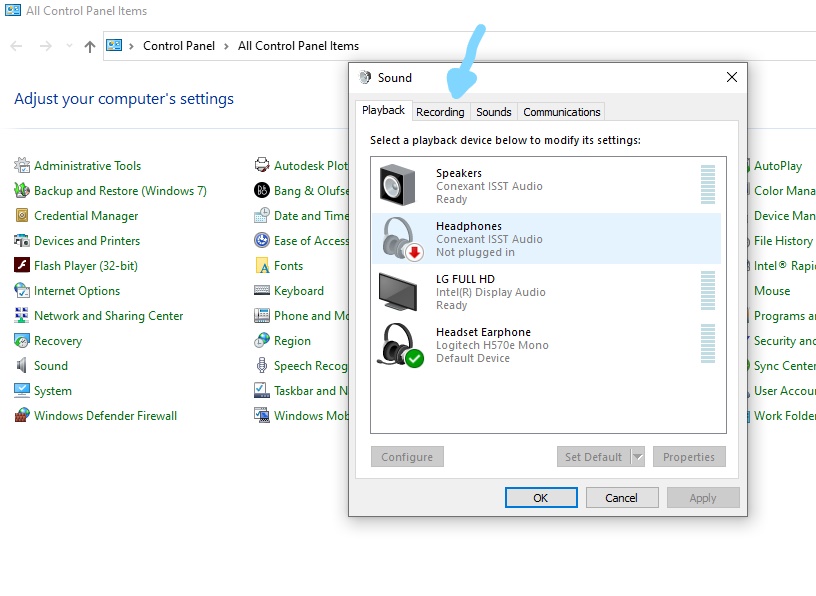This screenshot has height=596, width=816.
Task: Click the Apply button
Action: (x=703, y=498)
